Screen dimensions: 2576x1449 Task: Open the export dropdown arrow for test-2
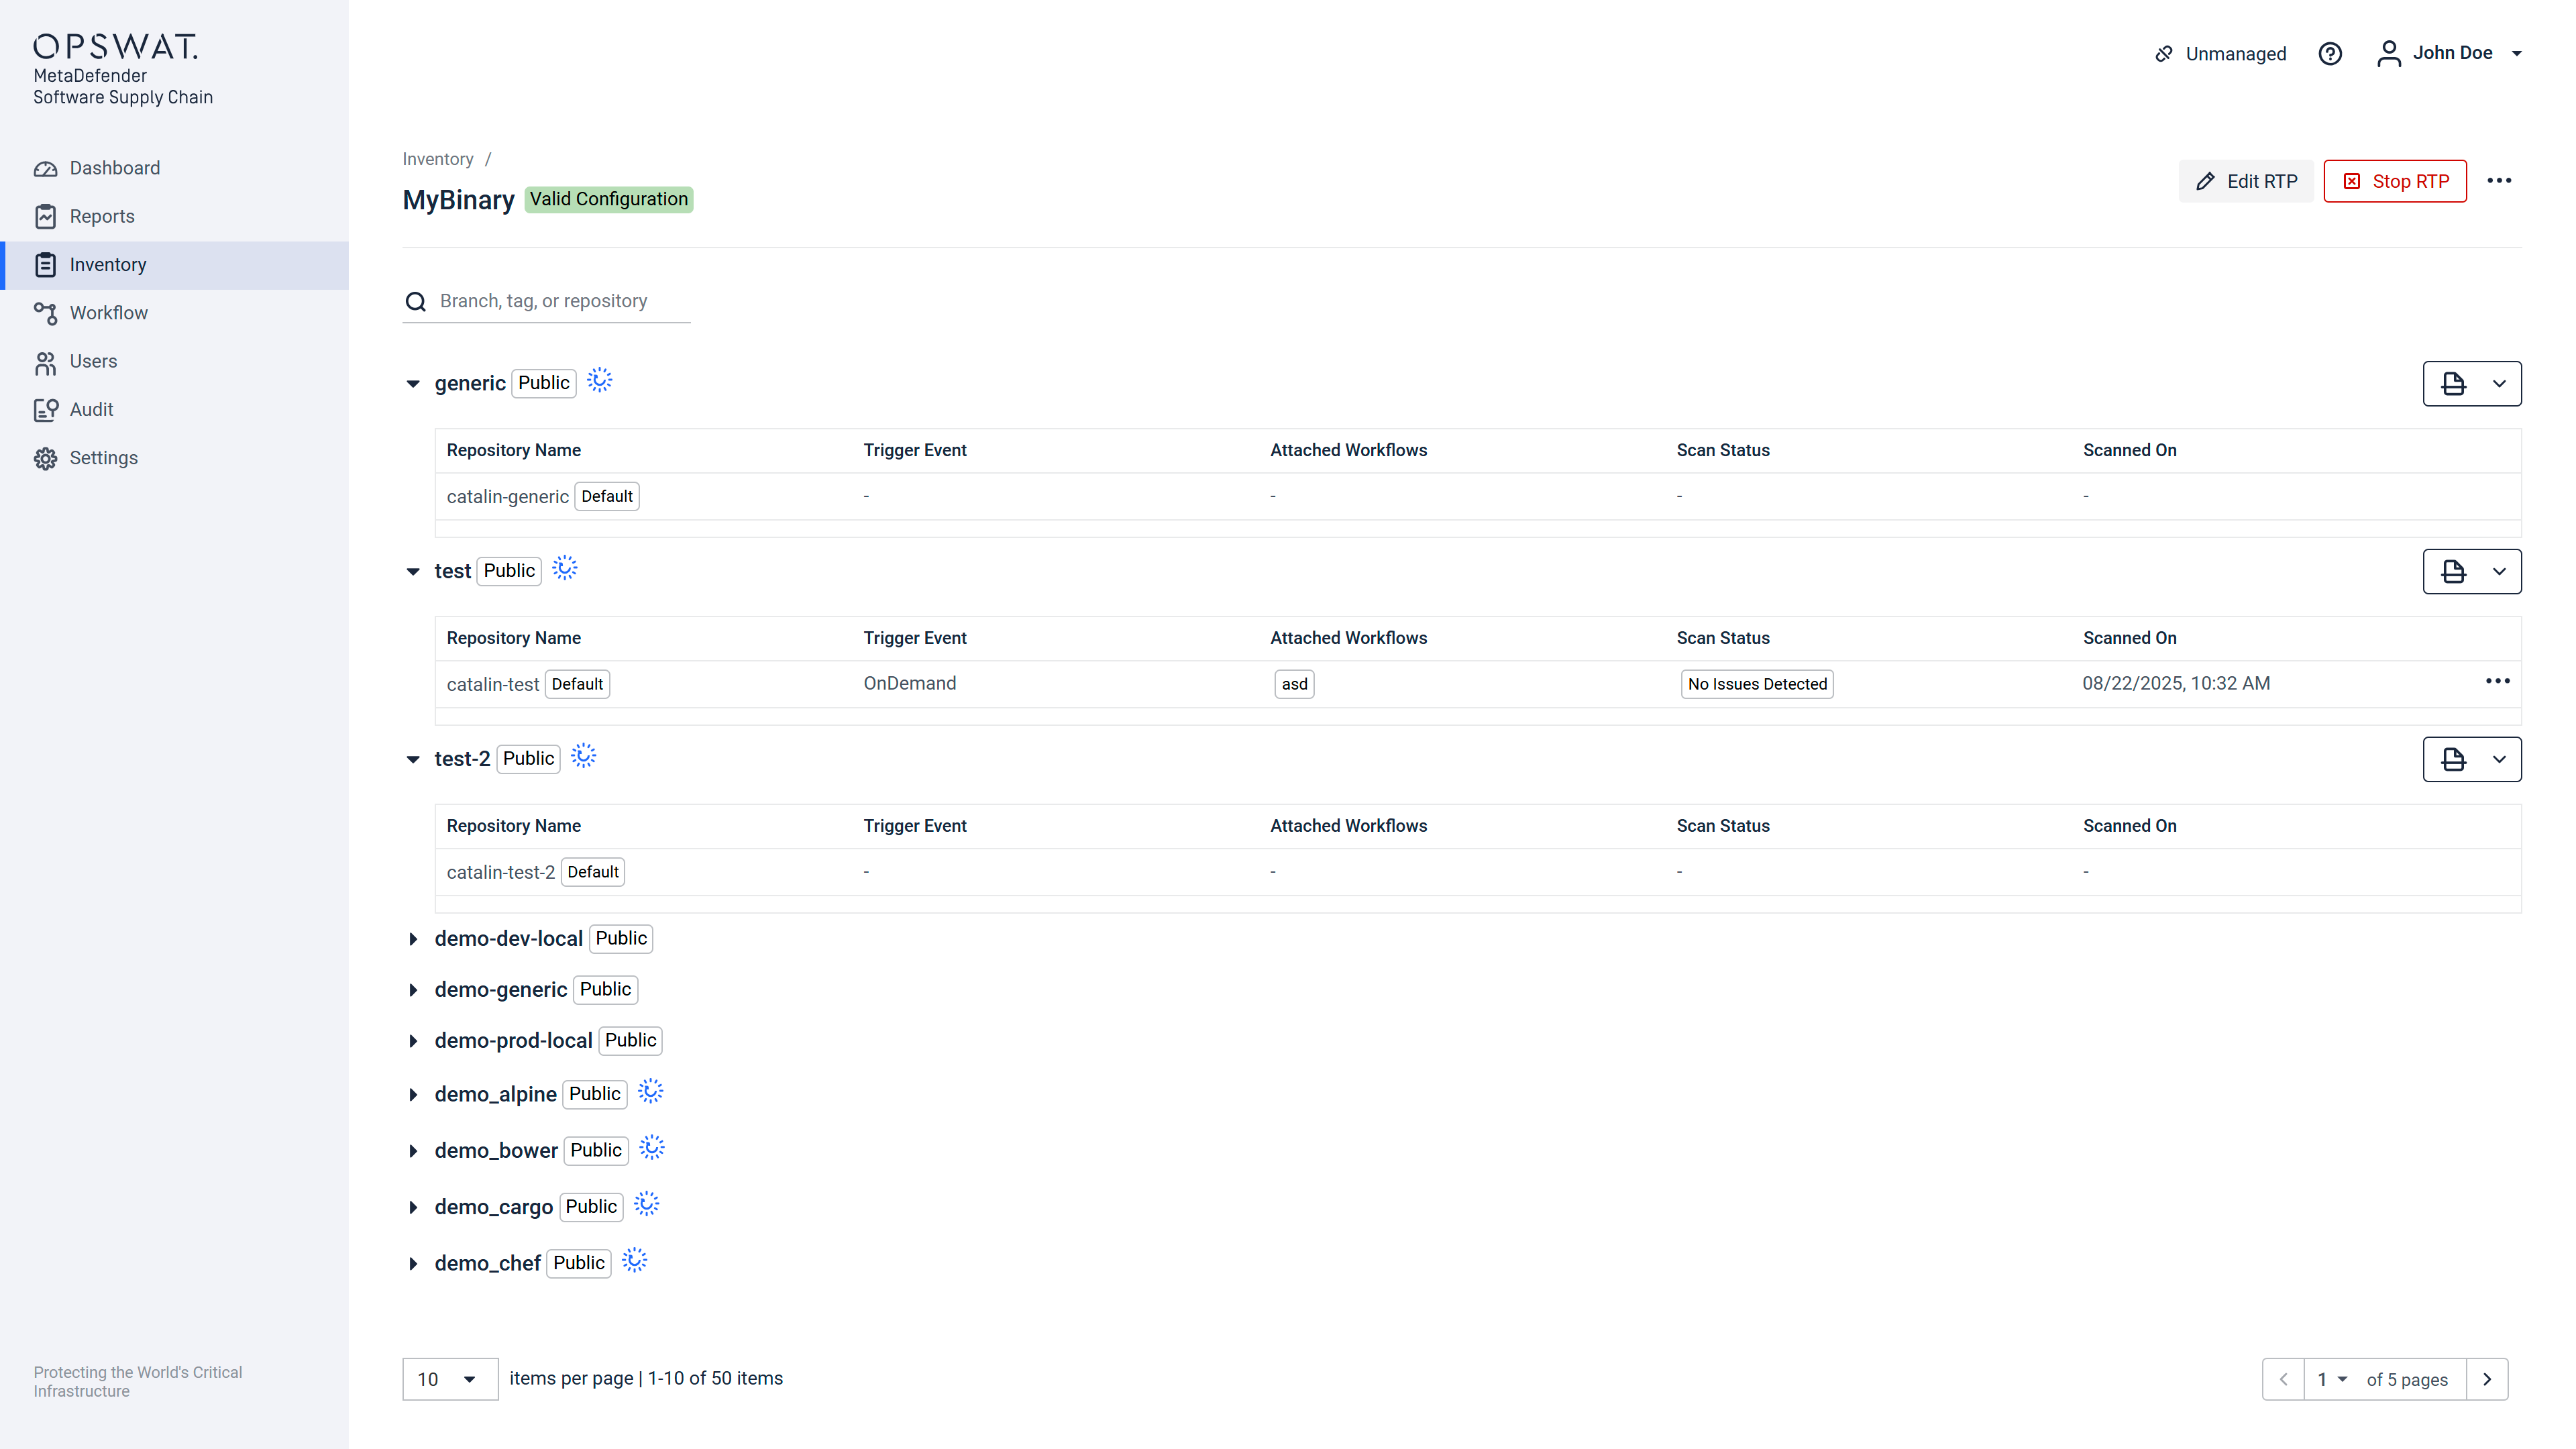2499,760
